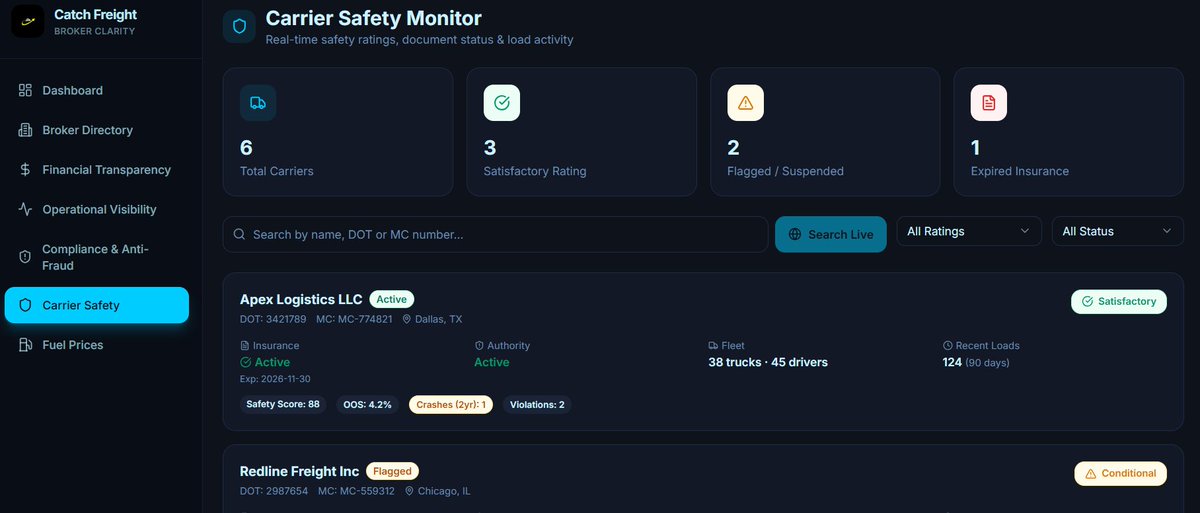Click the Insurance document icon for Apex Logistics
This screenshot has height=513, width=1200.
[245, 345]
